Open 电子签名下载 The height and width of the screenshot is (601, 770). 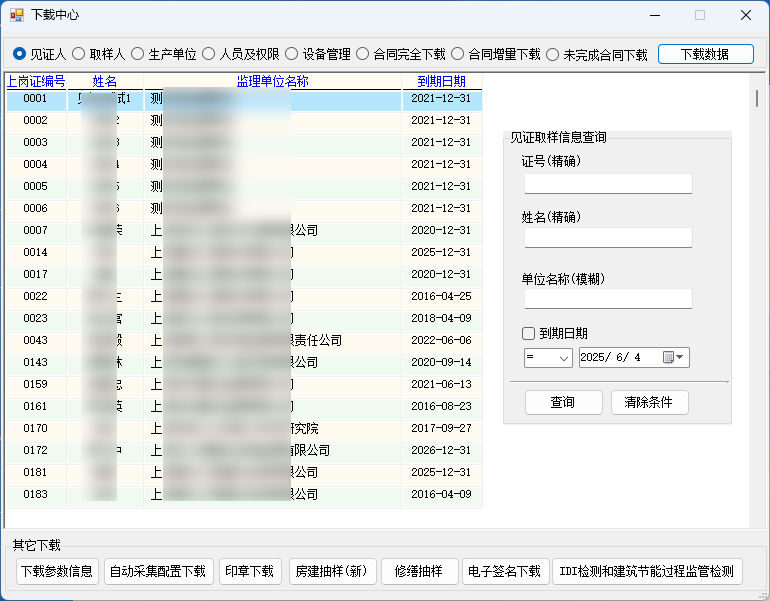click(x=505, y=572)
